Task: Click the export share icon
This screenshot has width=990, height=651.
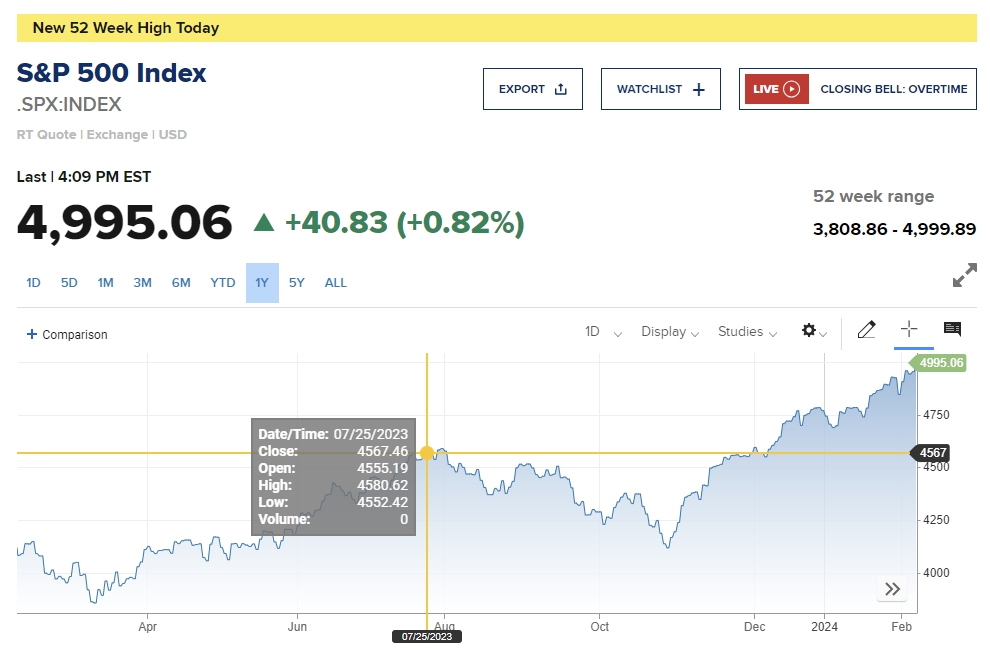Action: (x=560, y=89)
